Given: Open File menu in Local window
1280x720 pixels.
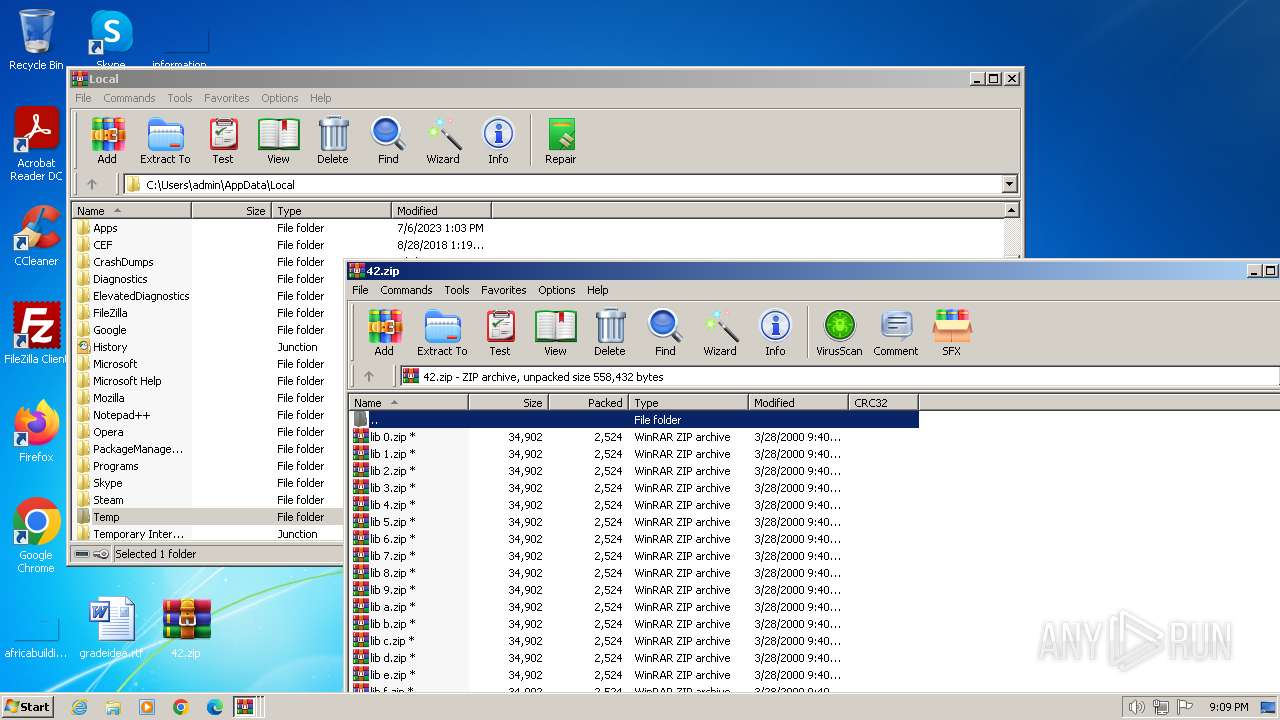Looking at the screenshot, I should [x=83, y=98].
